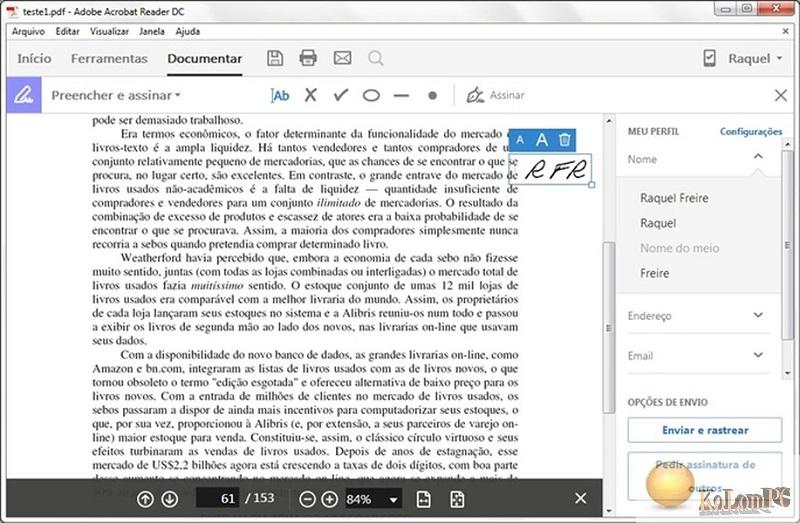Delete the initials with trash icon
The height and width of the screenshot is (523, 800).
click(564, 139)
